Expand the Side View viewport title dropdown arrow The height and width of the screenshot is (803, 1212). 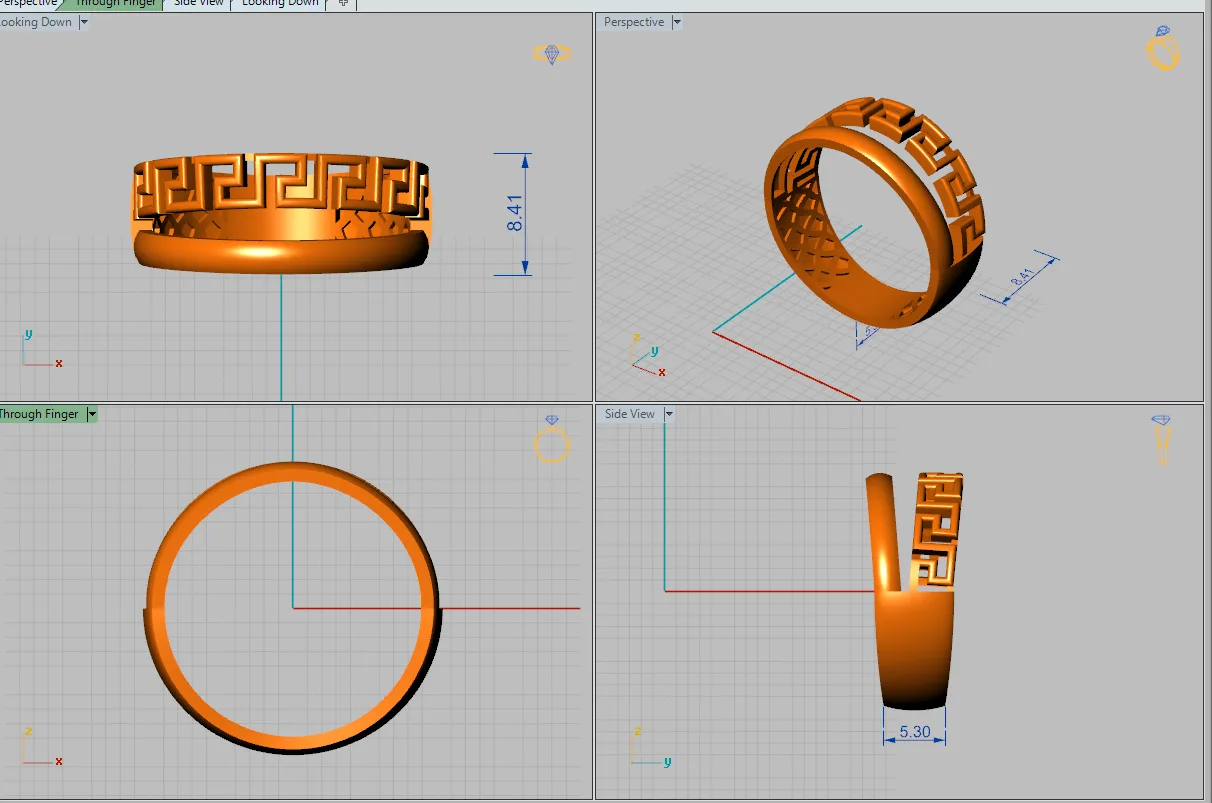click(669, 414)
